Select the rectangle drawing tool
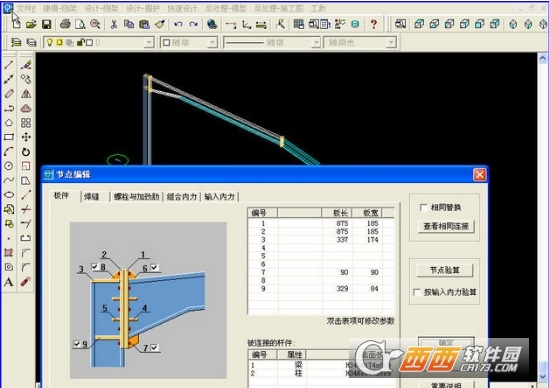Viewport: 549px width, 388px height. click(x=9, y=137)
